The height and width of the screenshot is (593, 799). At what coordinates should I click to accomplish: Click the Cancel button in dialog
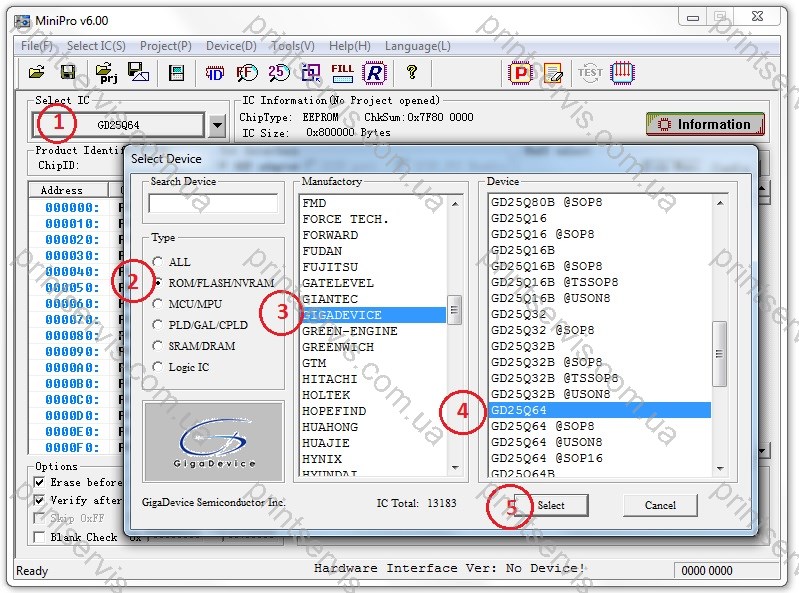pos(660,505)
